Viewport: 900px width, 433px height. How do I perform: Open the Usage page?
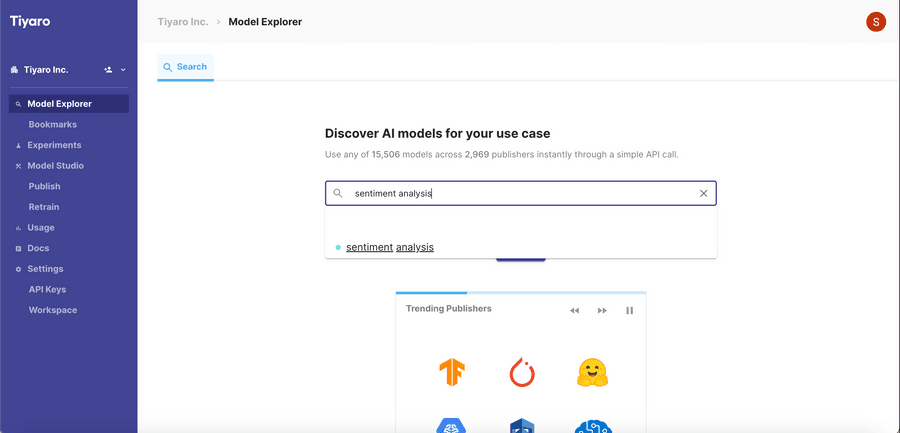point(41,228)
